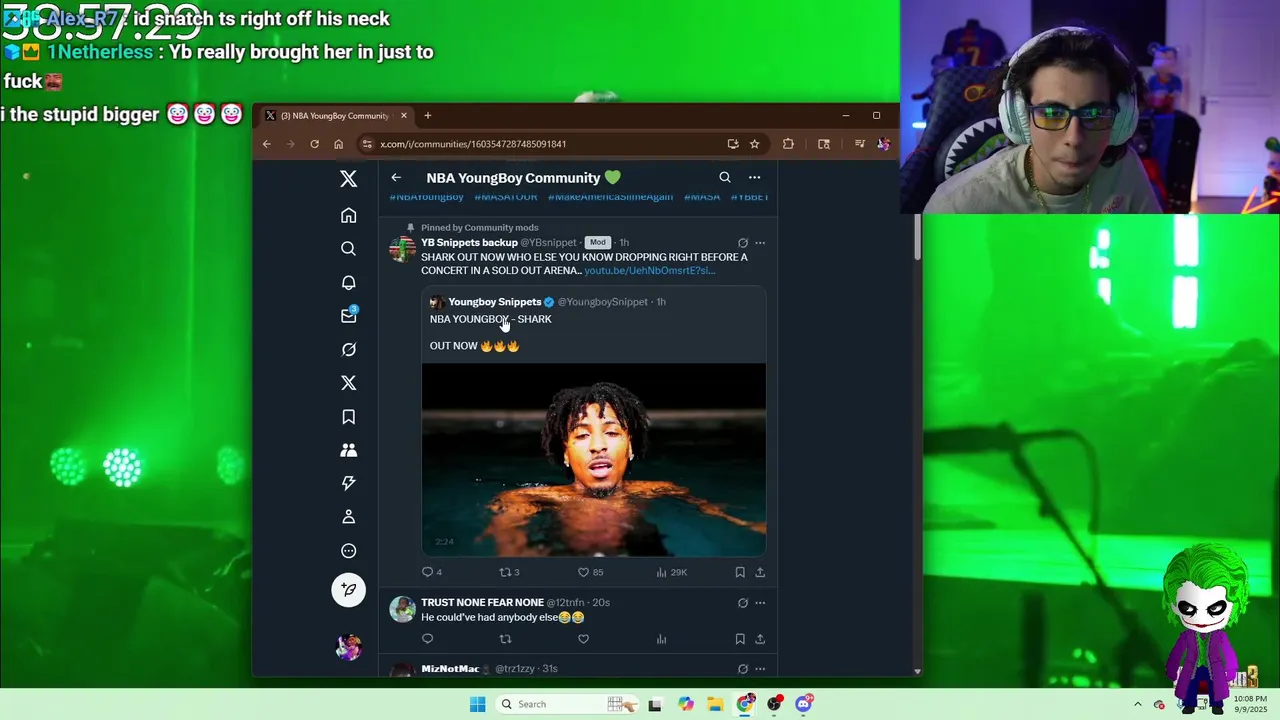Reply to pinned post with 4 comments
Screen dimensions: 1280x720
(431, 572)
